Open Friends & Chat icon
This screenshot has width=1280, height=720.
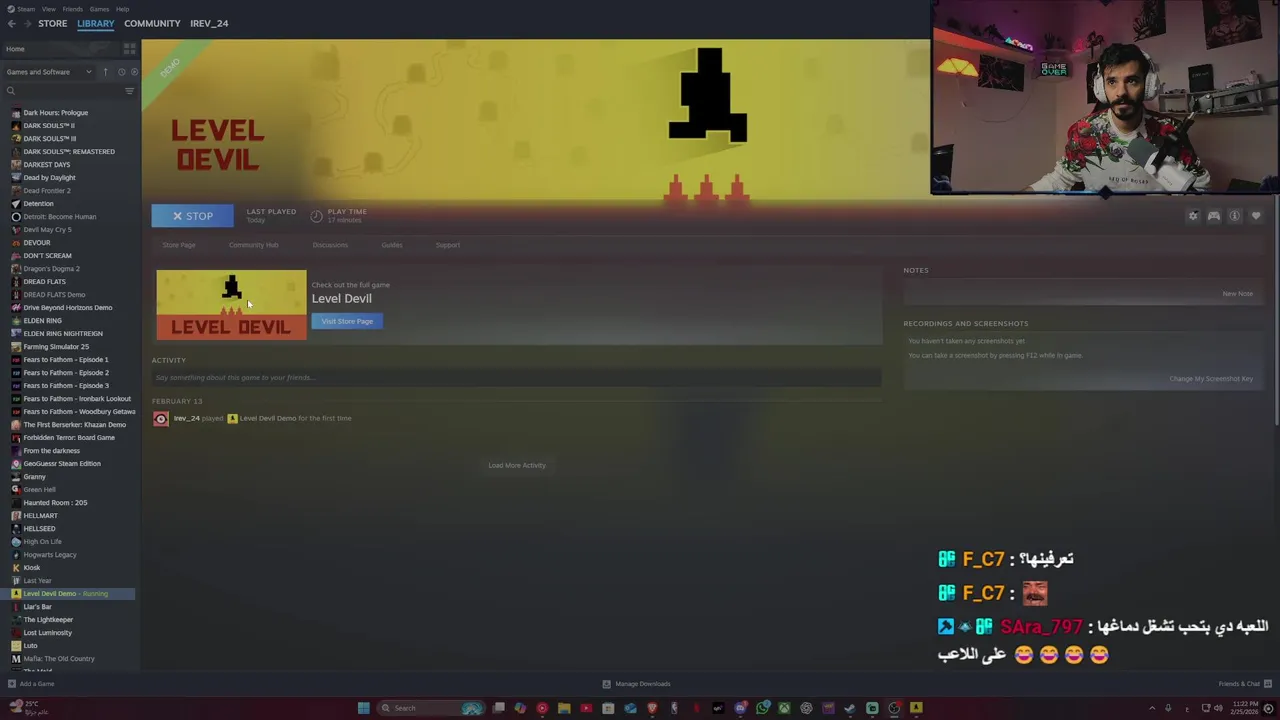(x=1266, y=684)
